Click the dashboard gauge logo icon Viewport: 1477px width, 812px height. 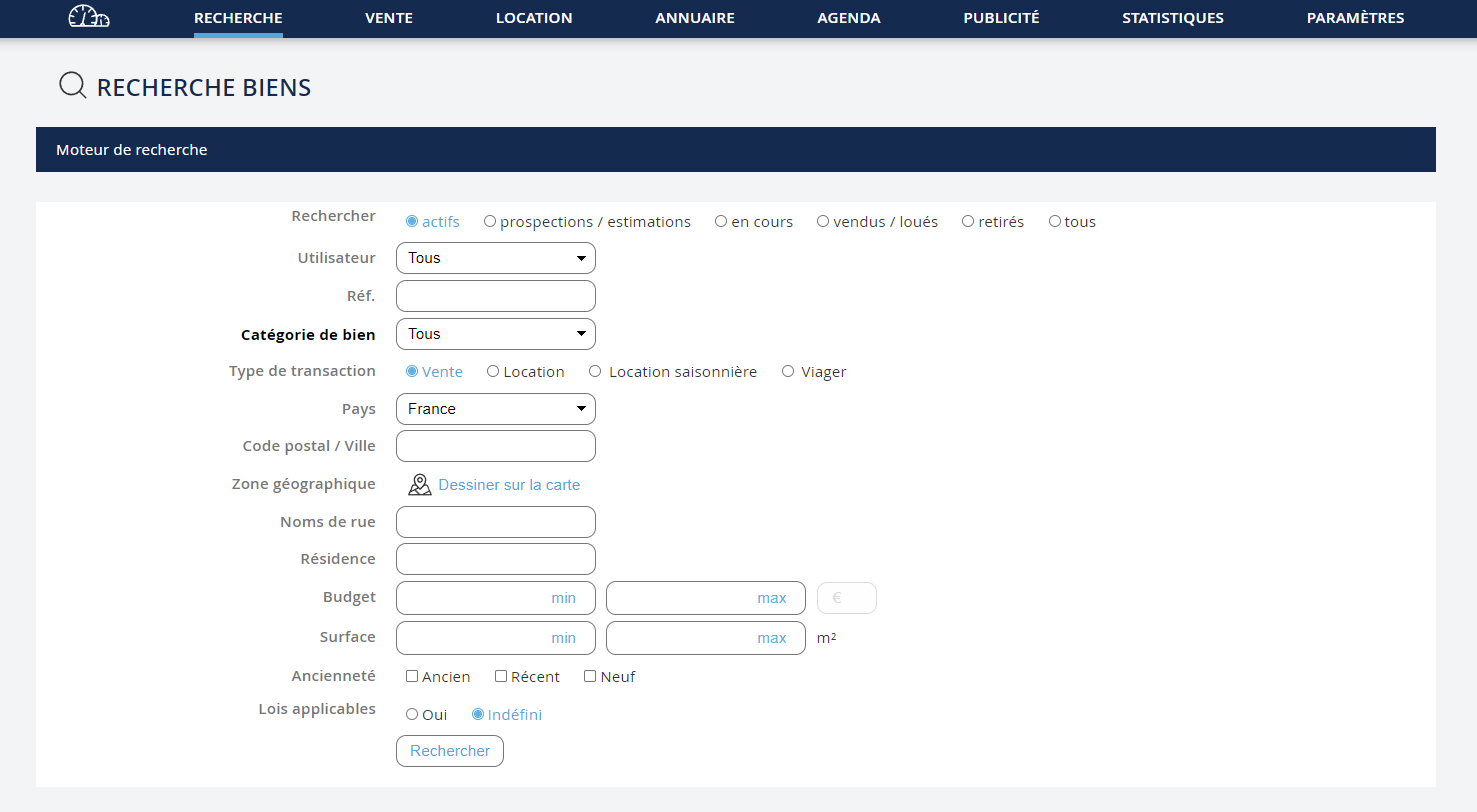pos(88,17)
